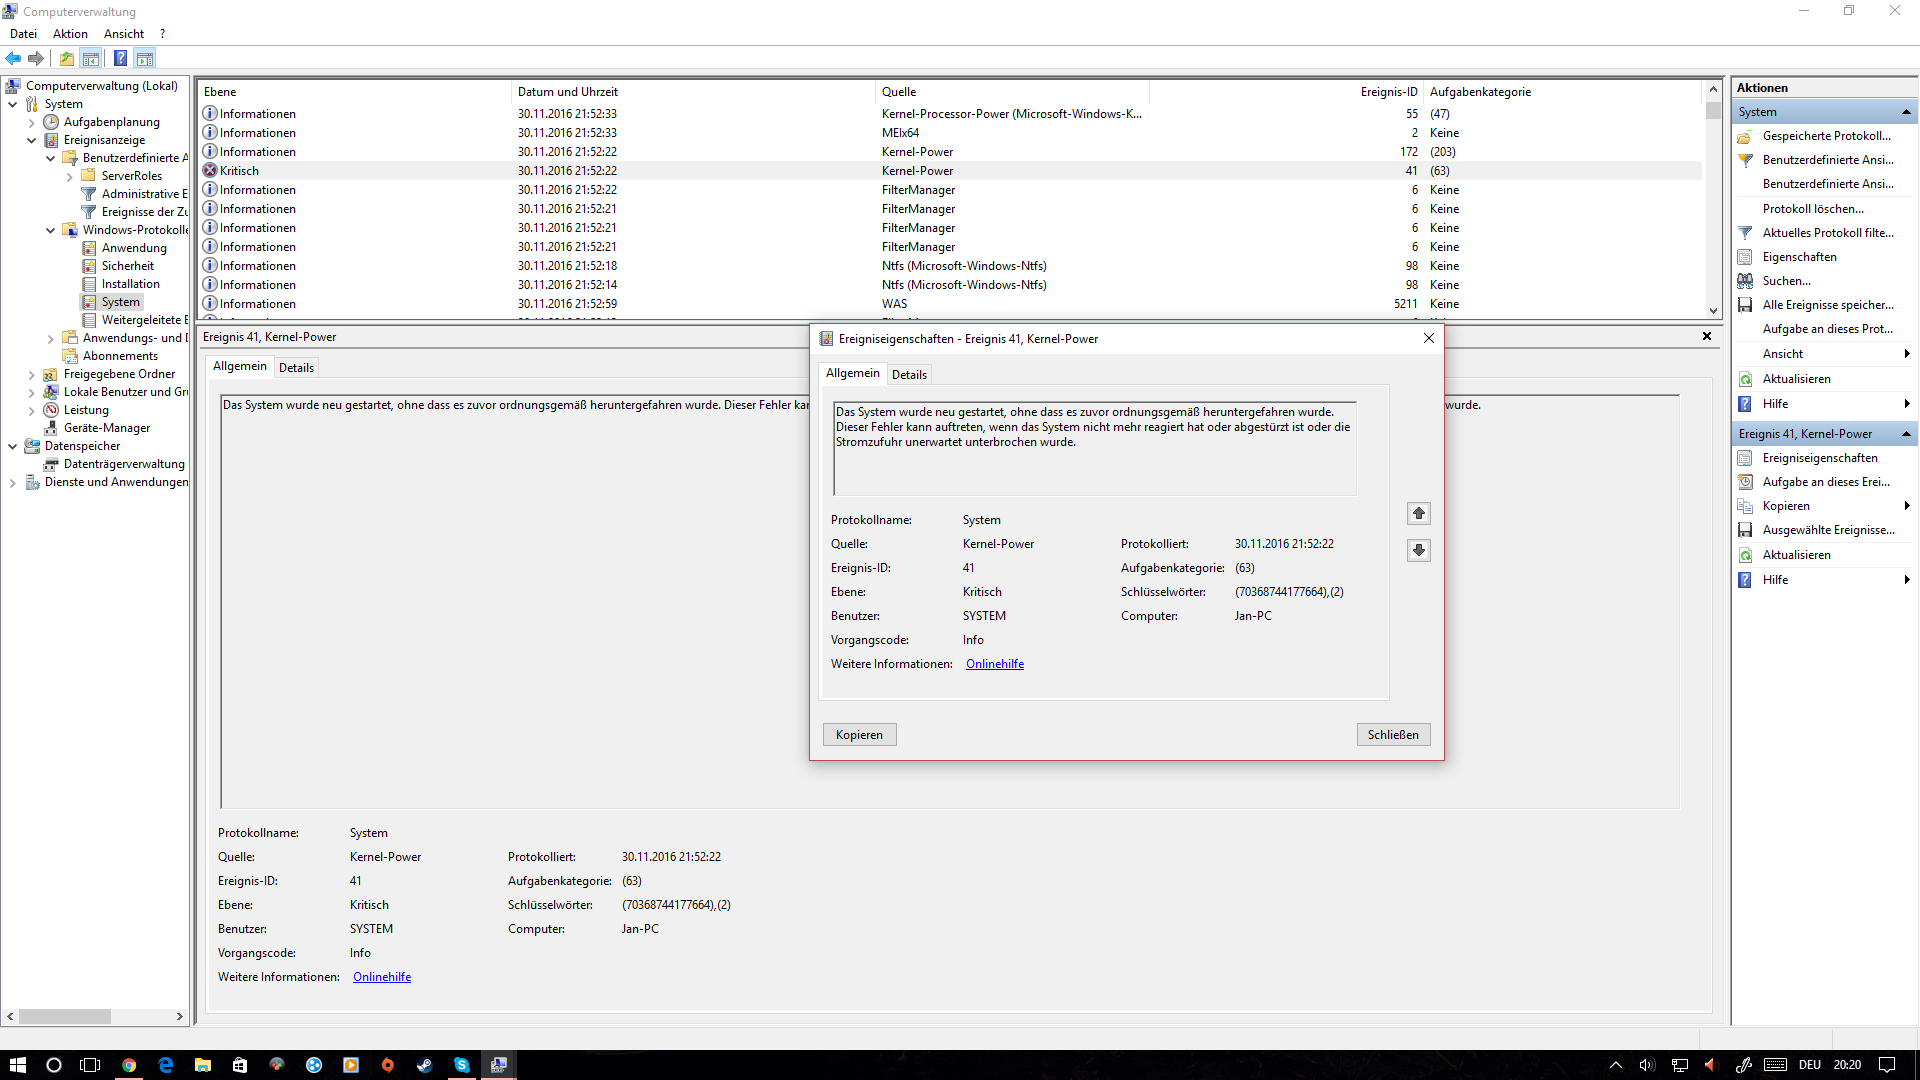Open the Aktion menu
Image resolution: width=1920 pixels, height=1080 pixels.
pyautogui.click(x=70, y=34)
